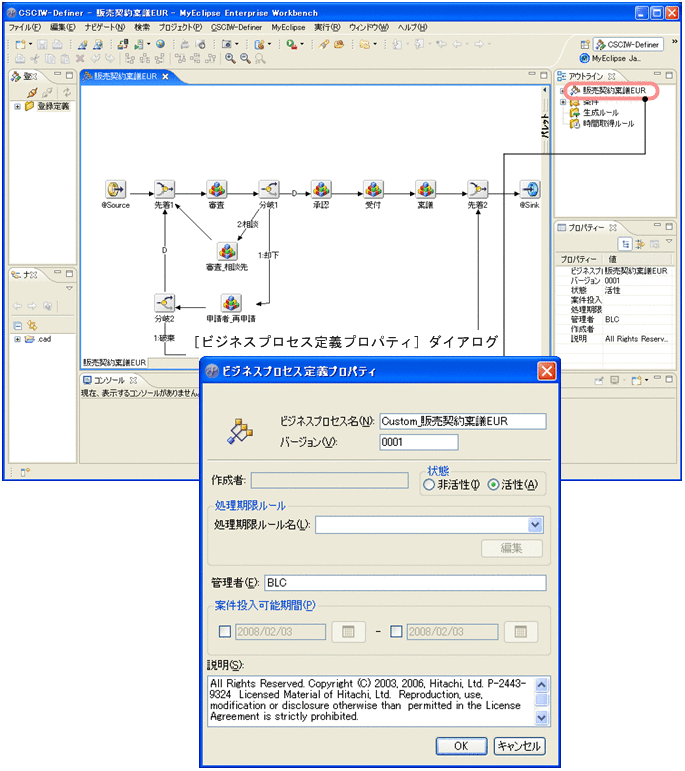The image size is (685, 771).
Task: Open the 編集(E) menu
Action: pyautogui.click(x=63, y=27)
